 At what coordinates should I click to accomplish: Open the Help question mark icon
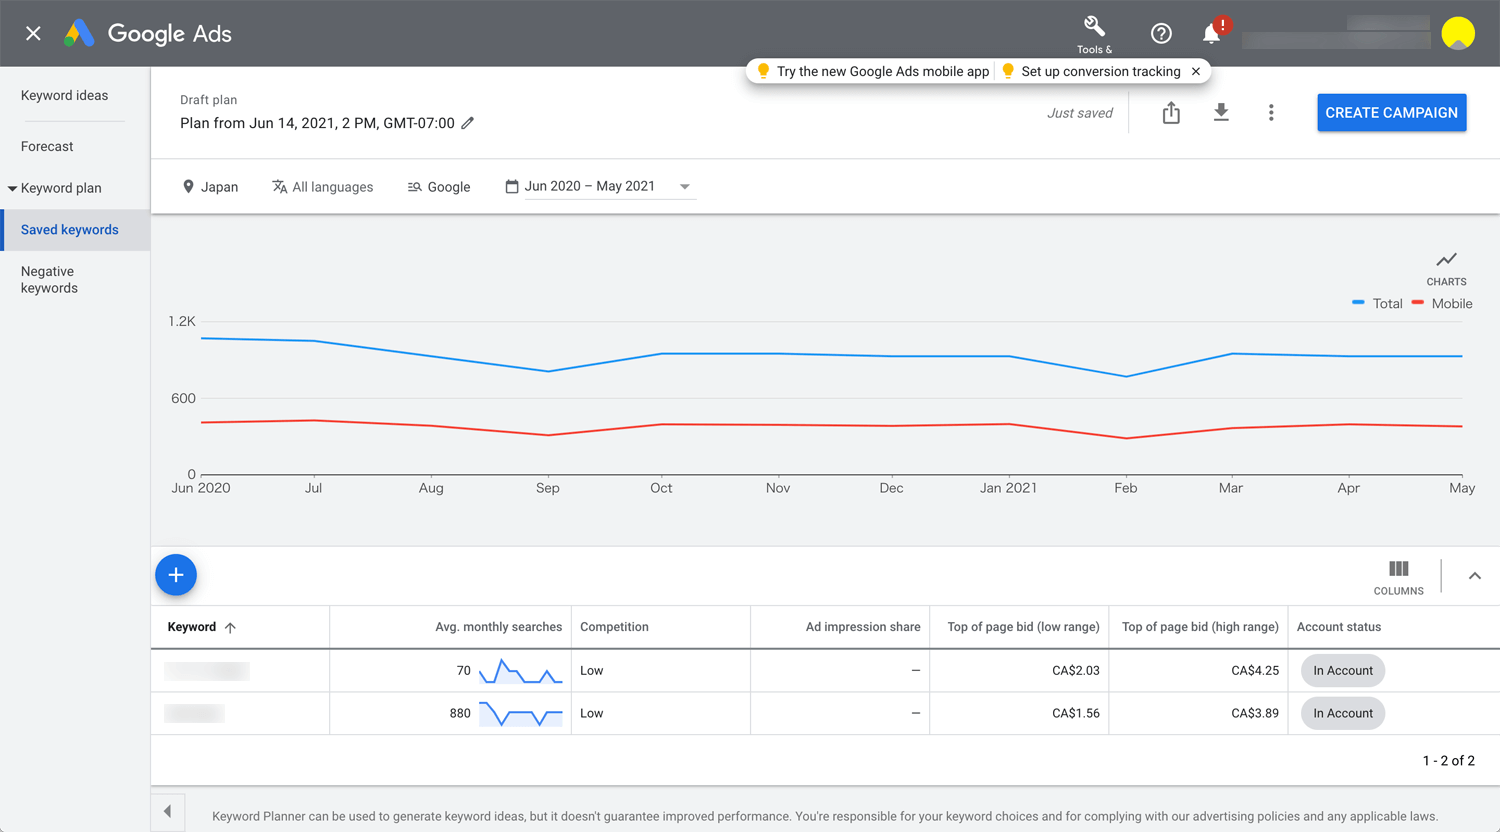pyautogui.click(x=1161, y=33)
